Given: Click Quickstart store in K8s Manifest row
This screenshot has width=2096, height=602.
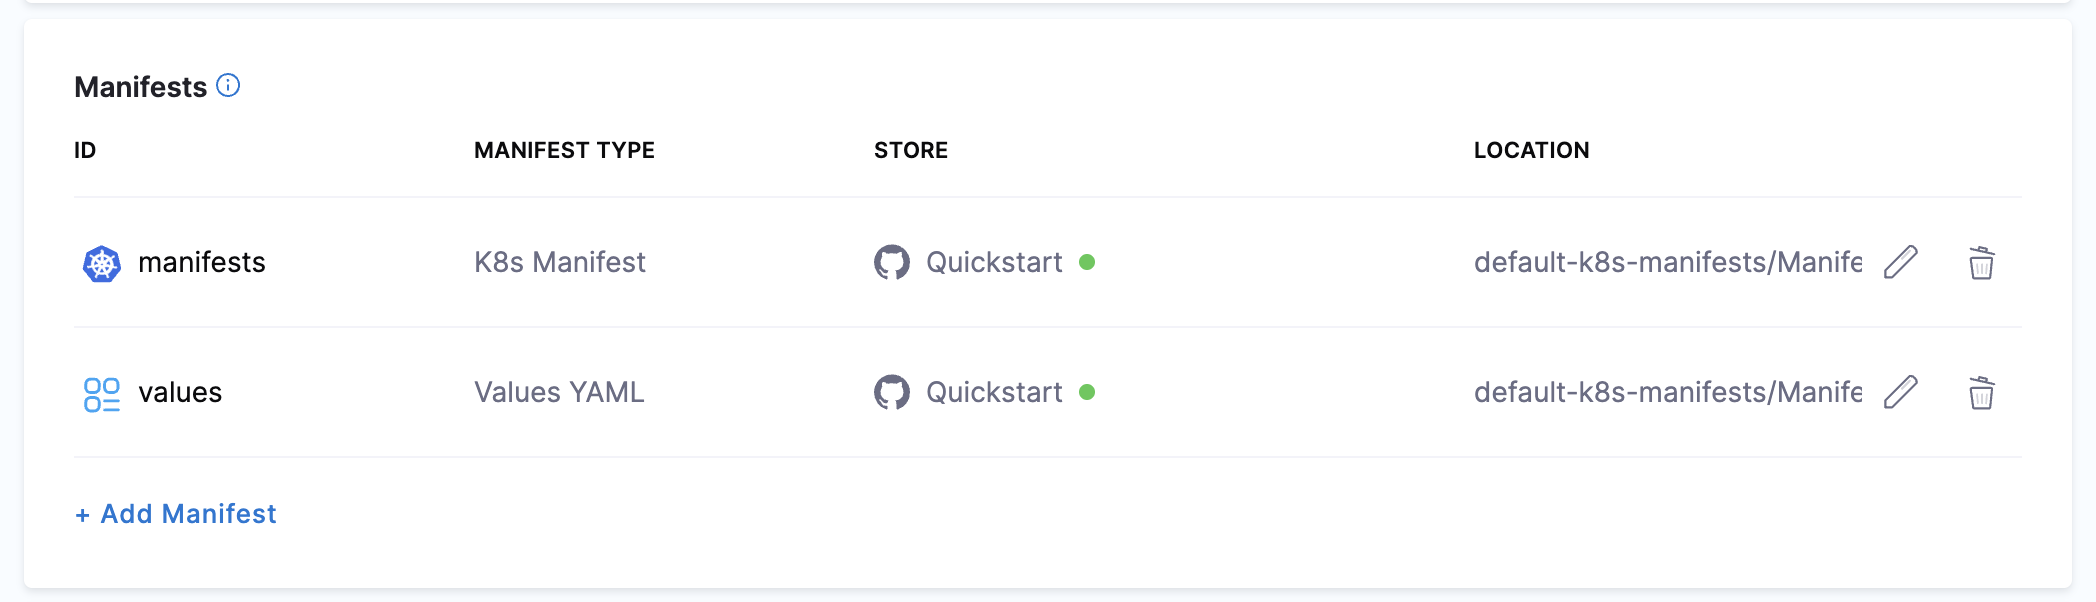Looking at the screenshot, I should pyautogui.click(x=994, y=262).
